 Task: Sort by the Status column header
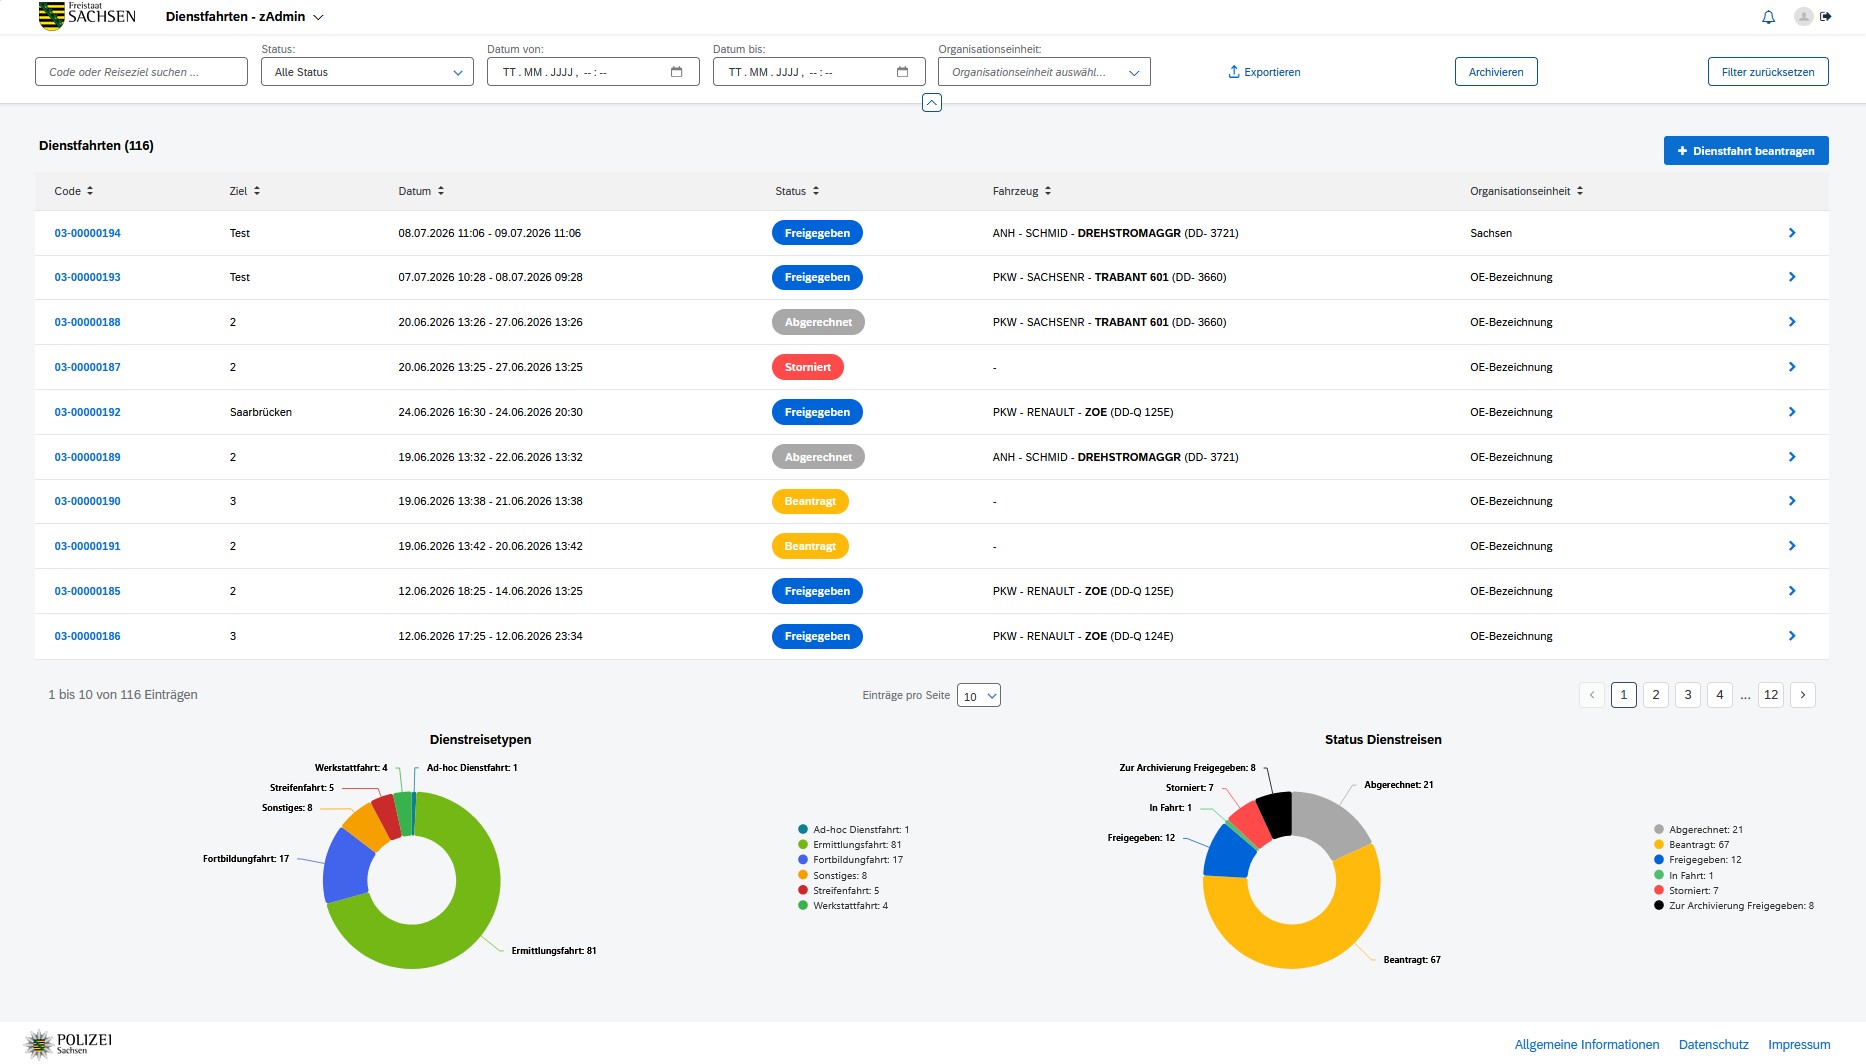coord(797,191)
